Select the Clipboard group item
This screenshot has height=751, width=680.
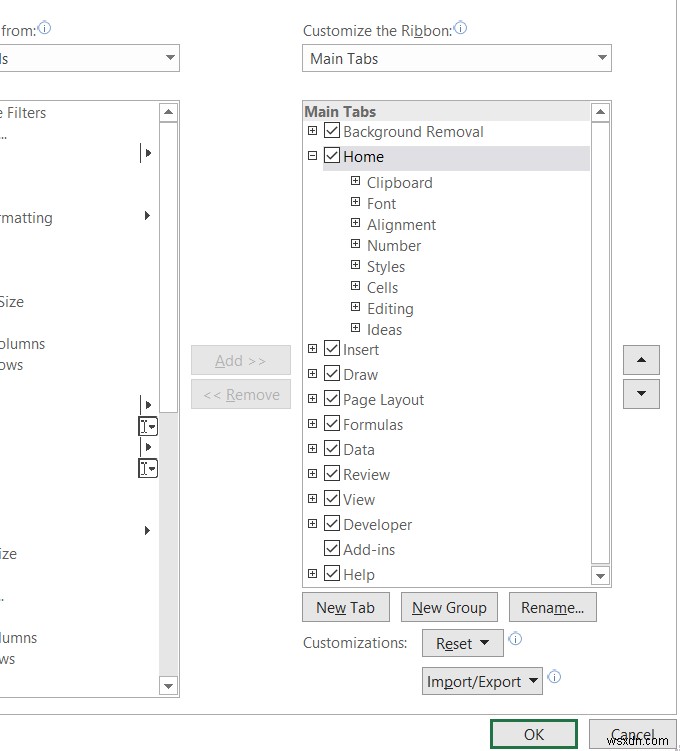click(399, 183)
